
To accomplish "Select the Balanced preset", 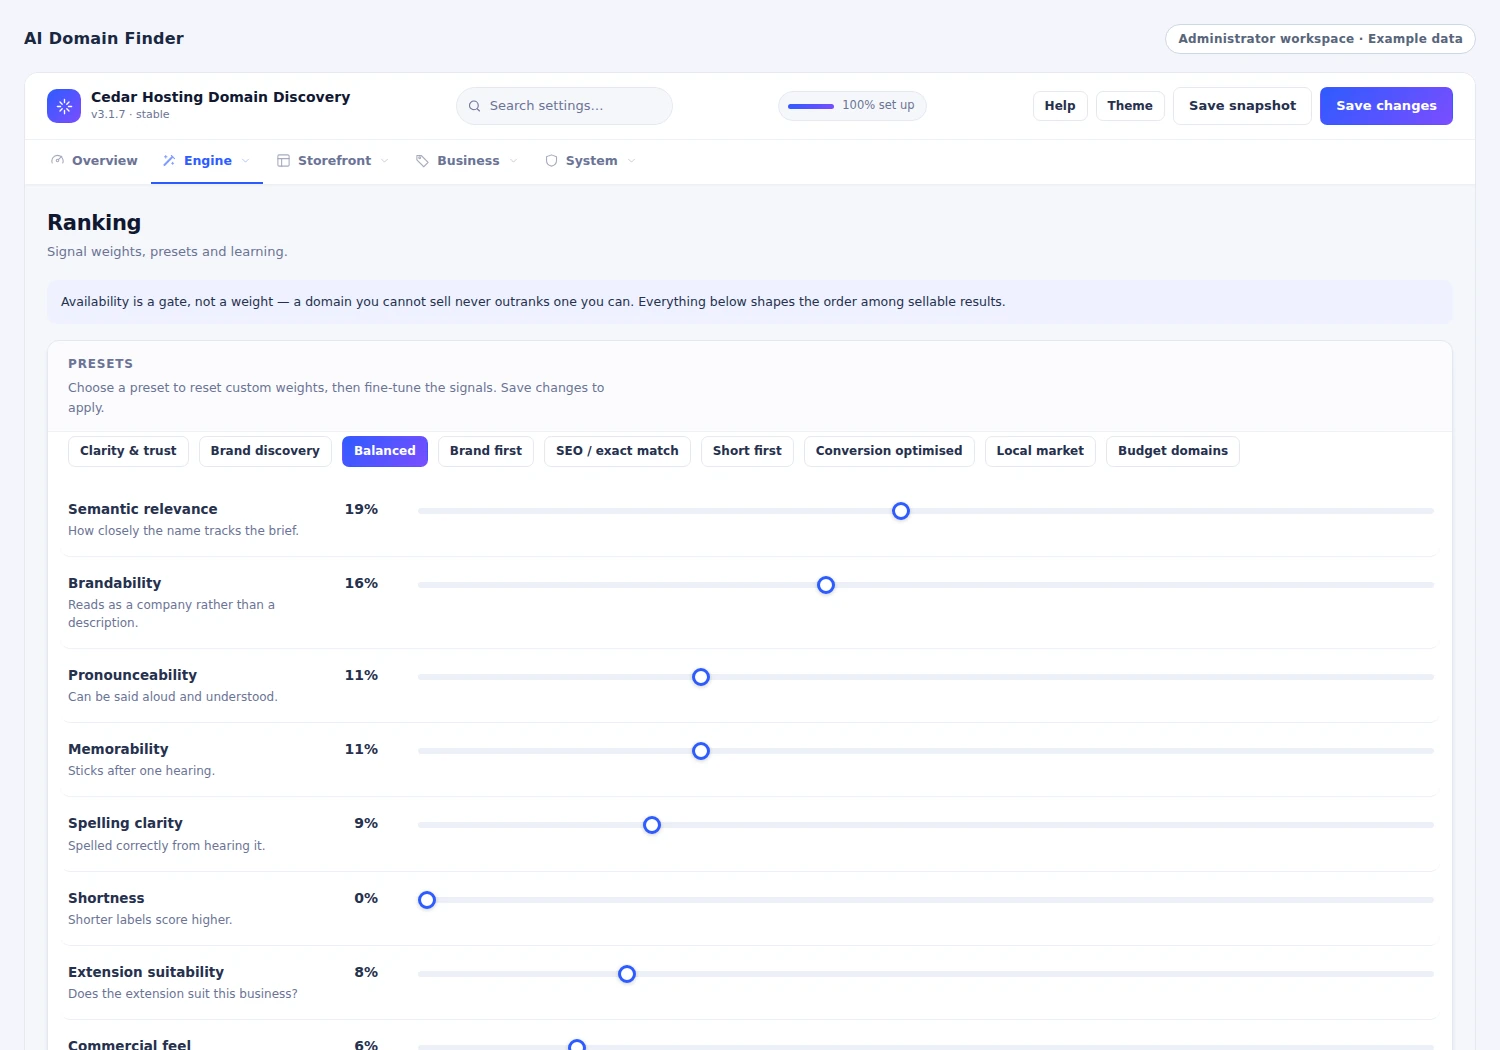I will click(x=385, y=451).
